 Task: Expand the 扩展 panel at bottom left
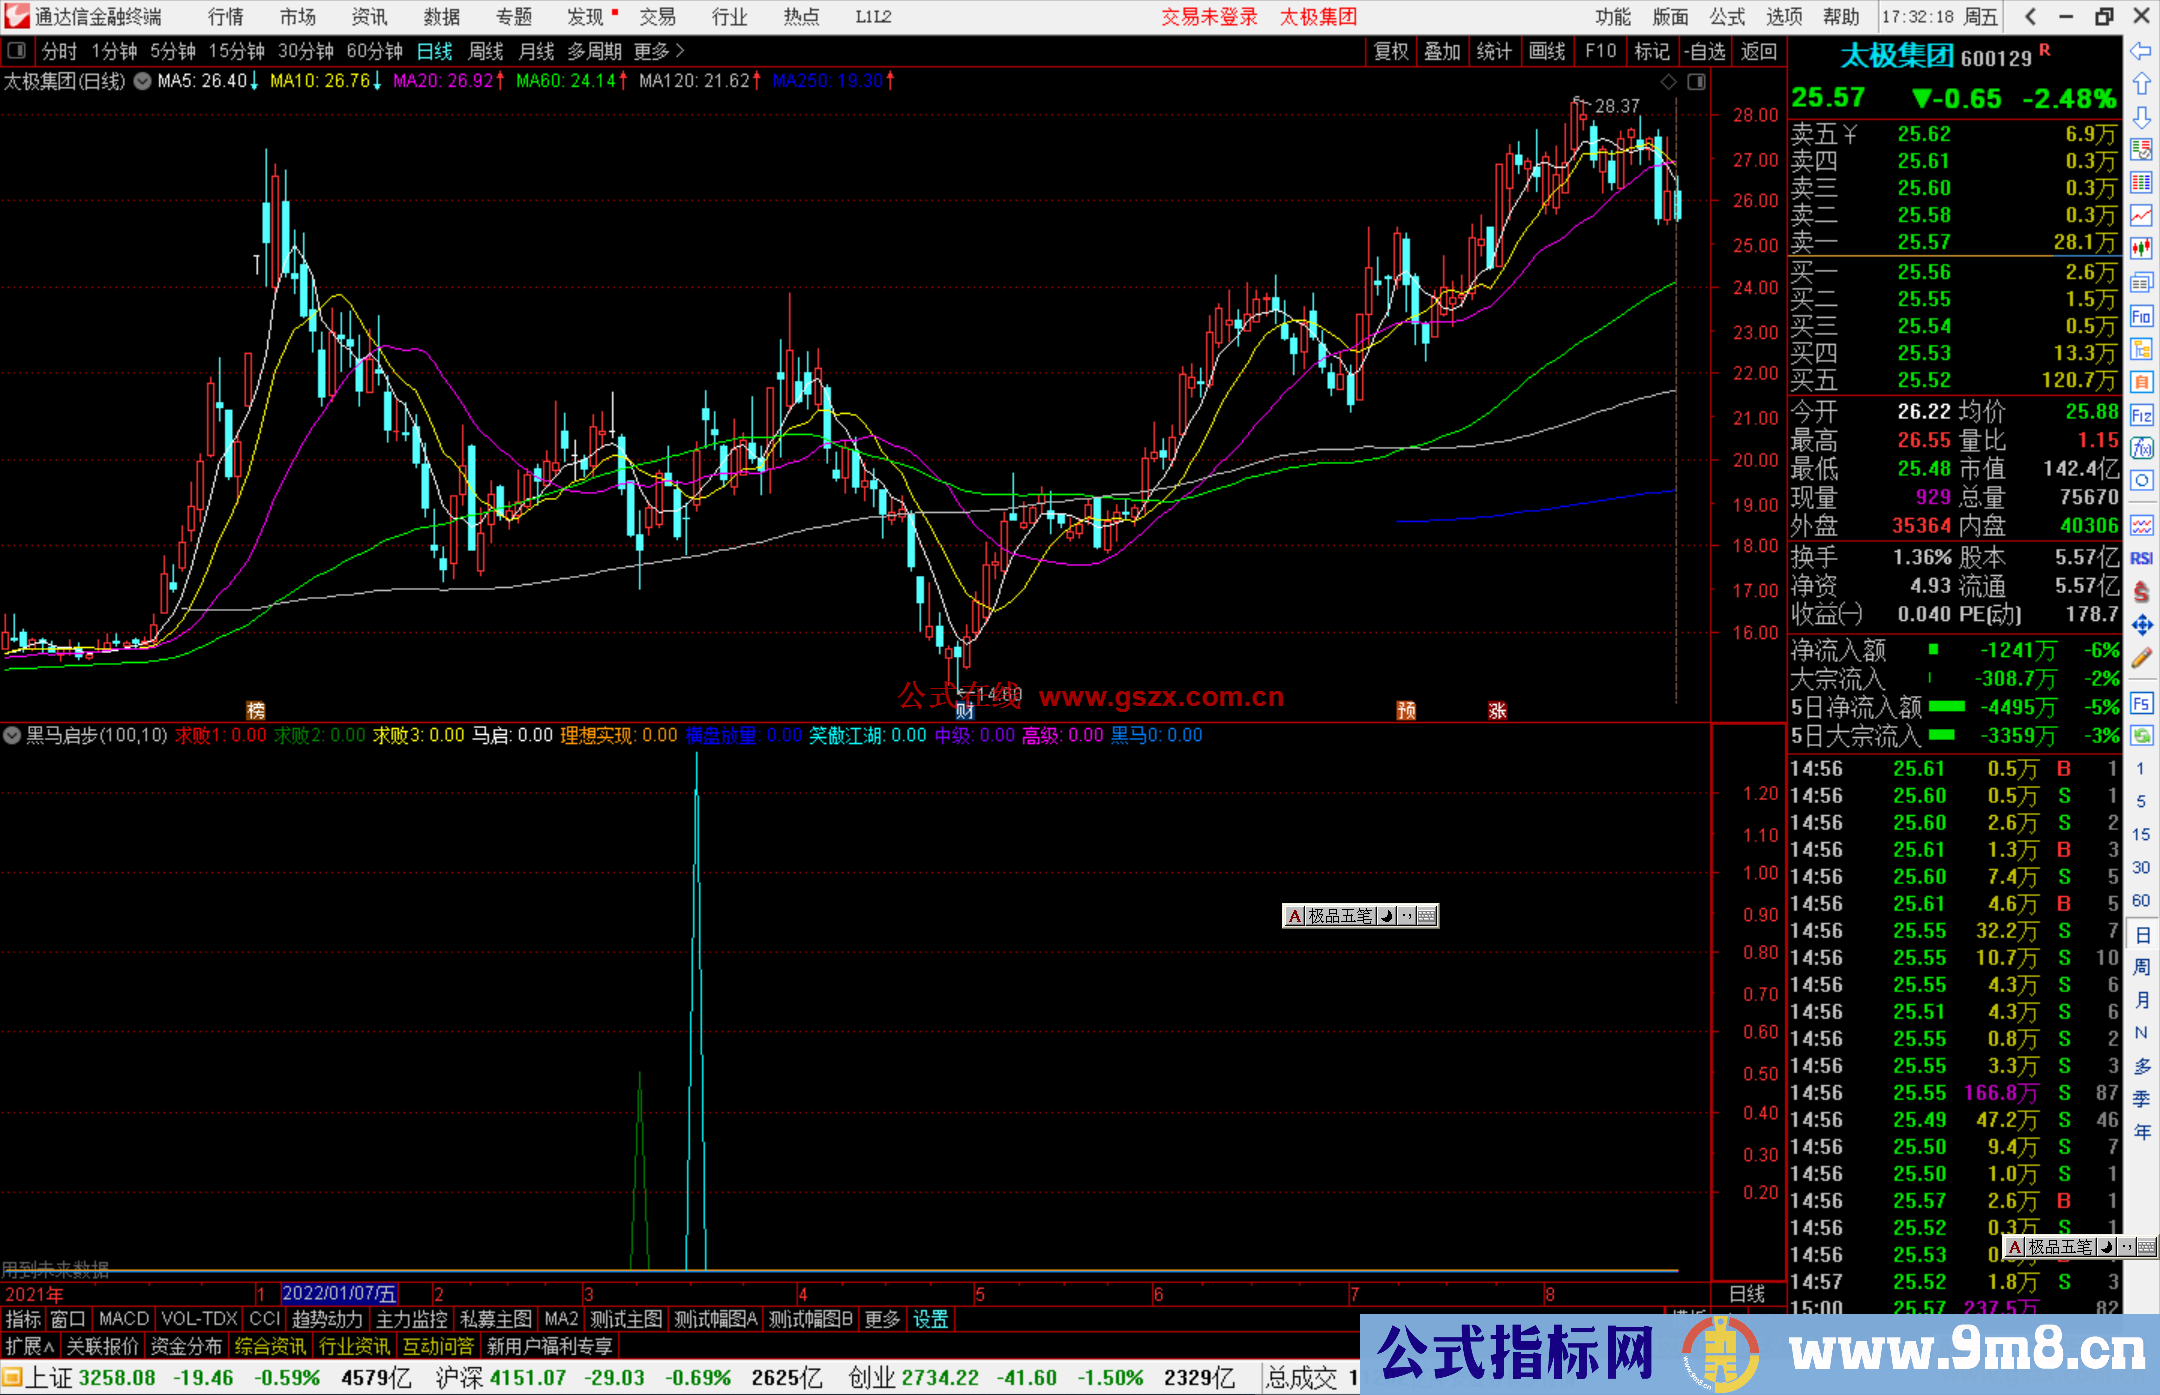(30, 1346)
